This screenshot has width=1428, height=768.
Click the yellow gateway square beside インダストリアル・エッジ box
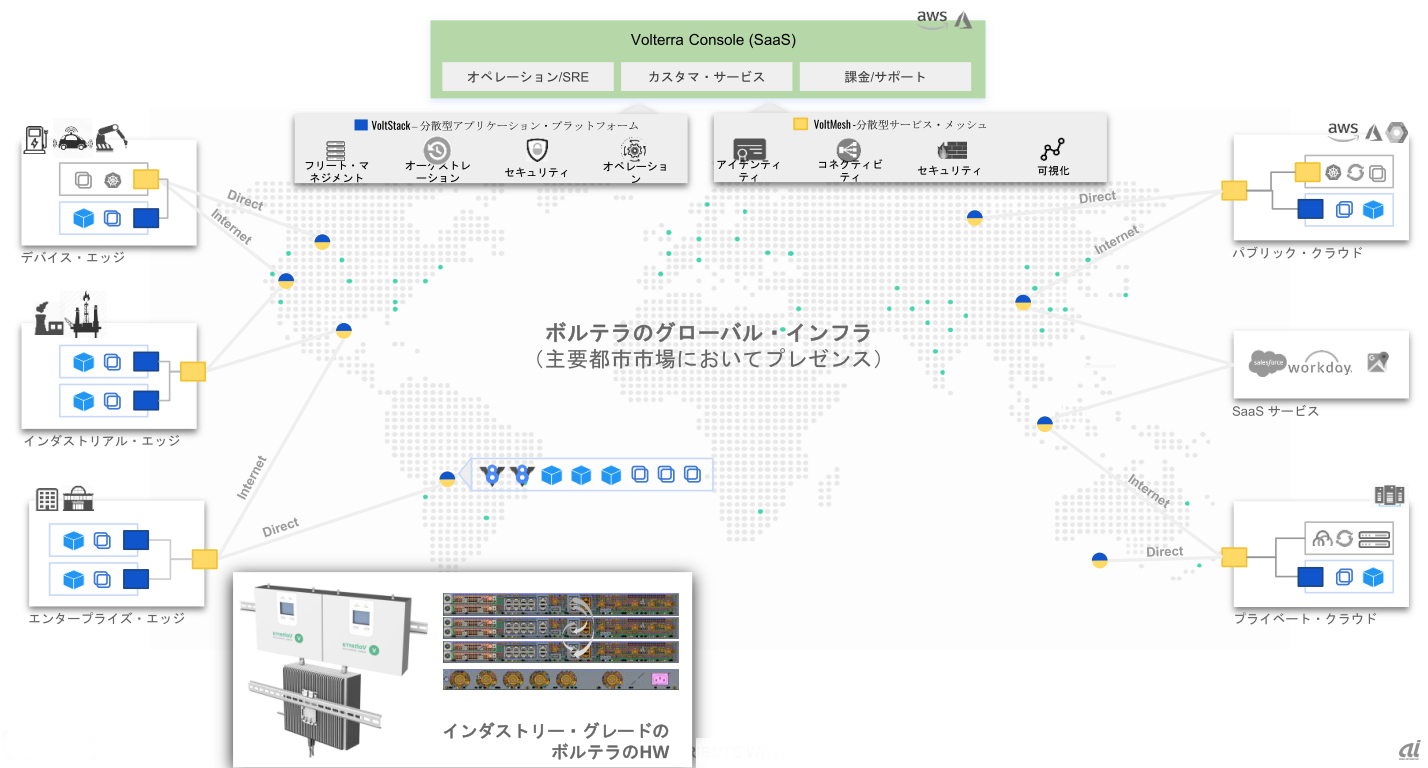pos(192,371)
